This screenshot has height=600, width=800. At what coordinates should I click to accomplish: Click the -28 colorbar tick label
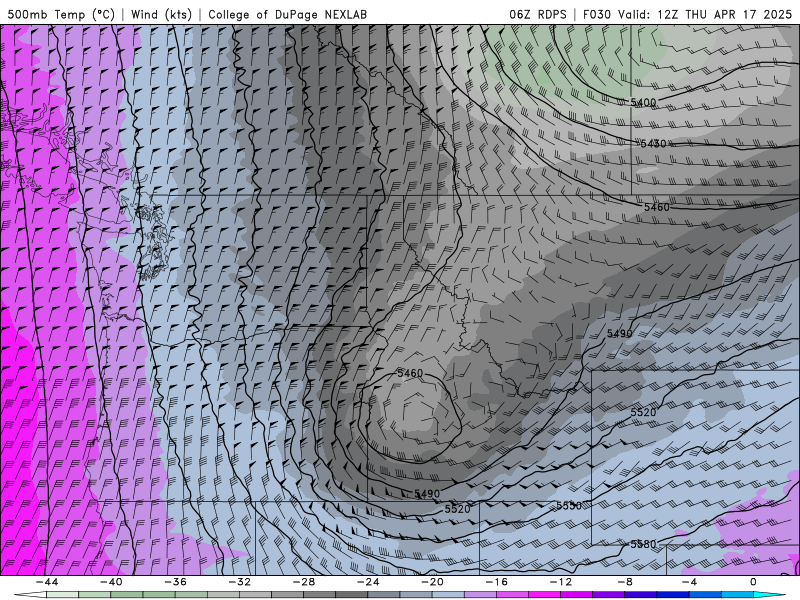click(304, 582)
